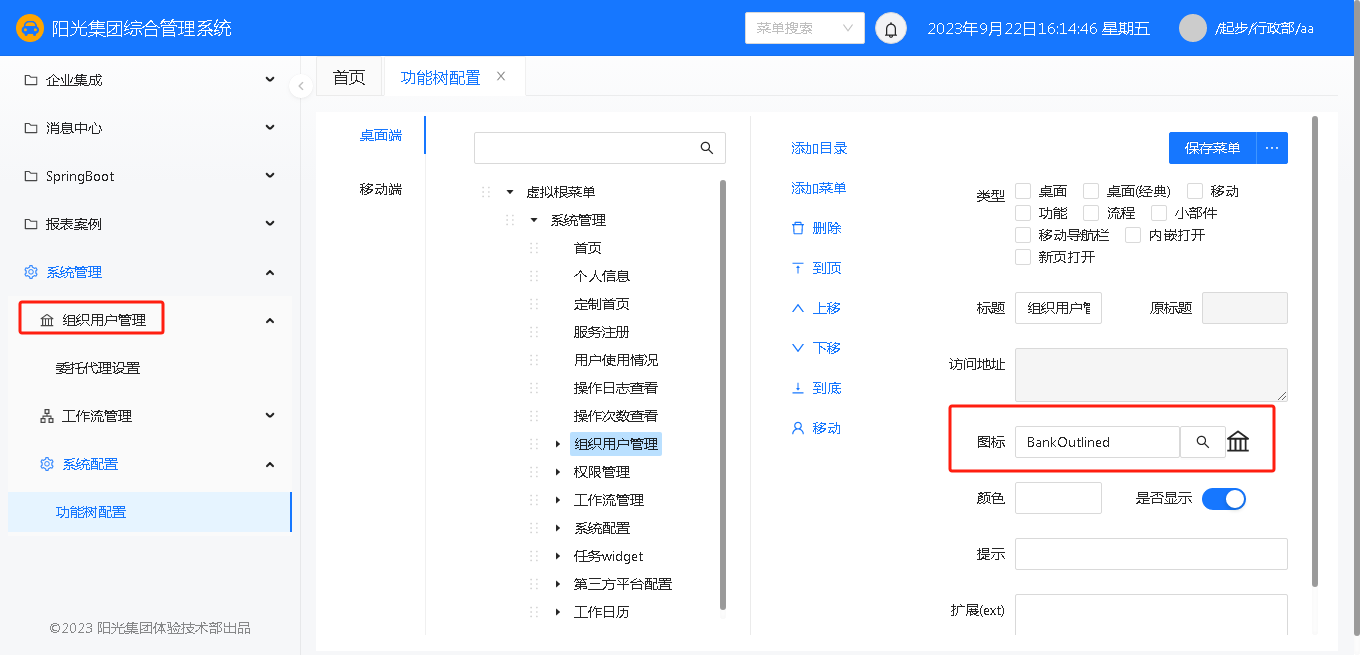Click the 到顶 move-to-top icon
This screenshot has width=1360, height=655.
(798, 268)
